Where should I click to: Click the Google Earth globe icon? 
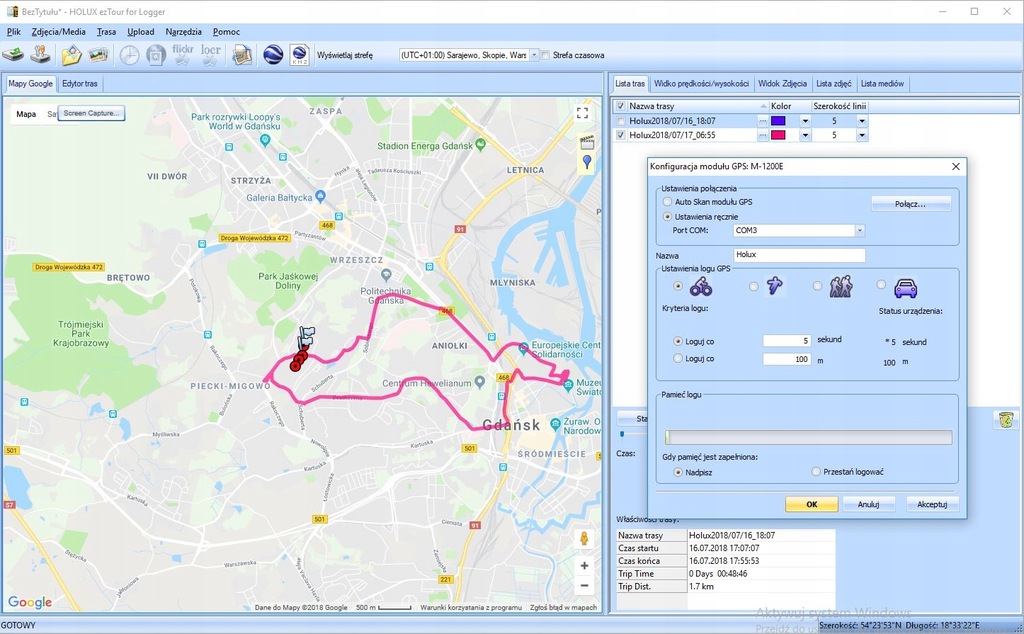pos(273,55)
